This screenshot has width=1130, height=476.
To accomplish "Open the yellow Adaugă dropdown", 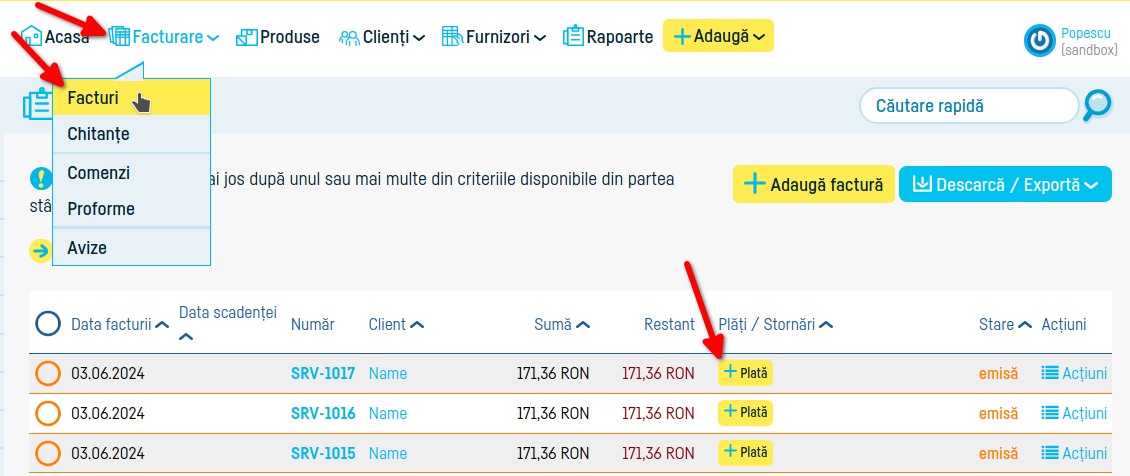I will [x=718, y=36].
